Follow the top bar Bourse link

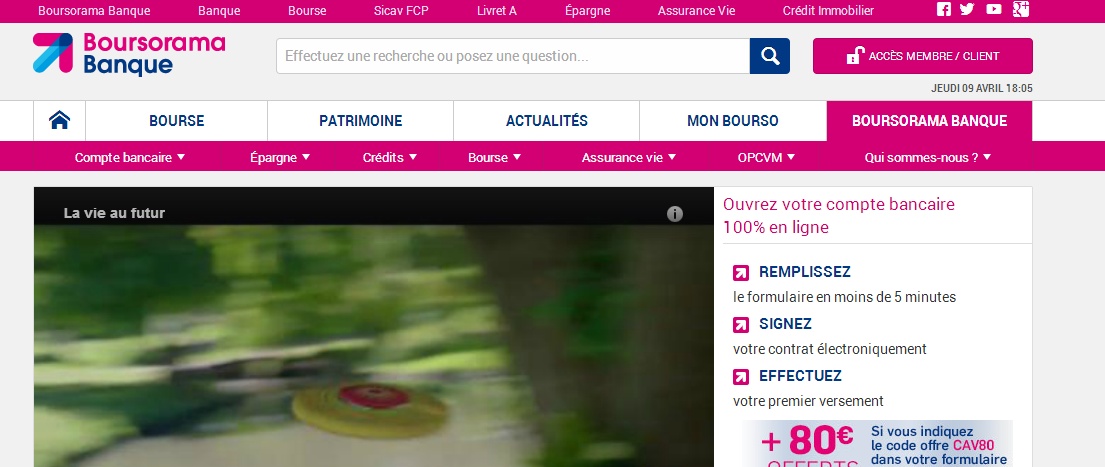307,11
